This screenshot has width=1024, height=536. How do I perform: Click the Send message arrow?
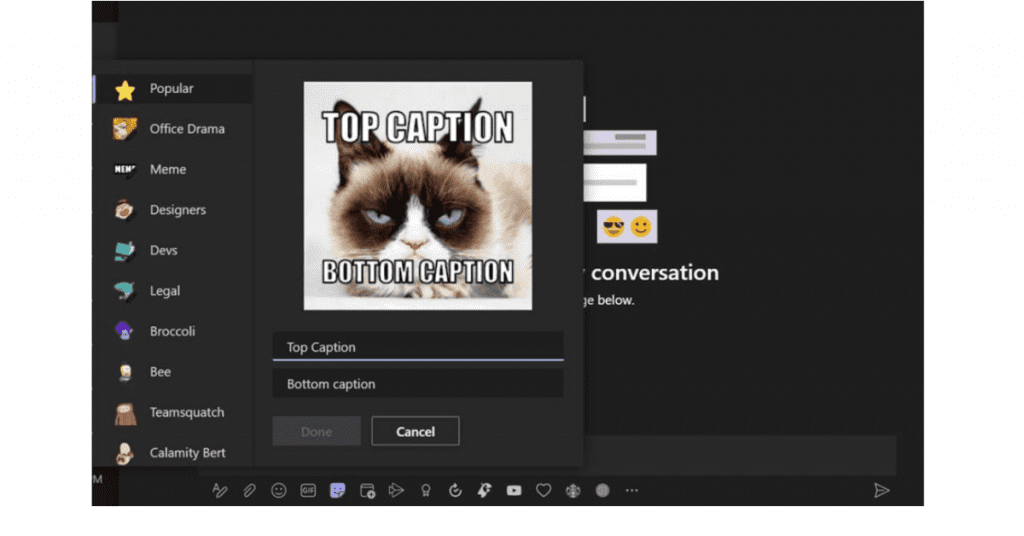[881, 490]
